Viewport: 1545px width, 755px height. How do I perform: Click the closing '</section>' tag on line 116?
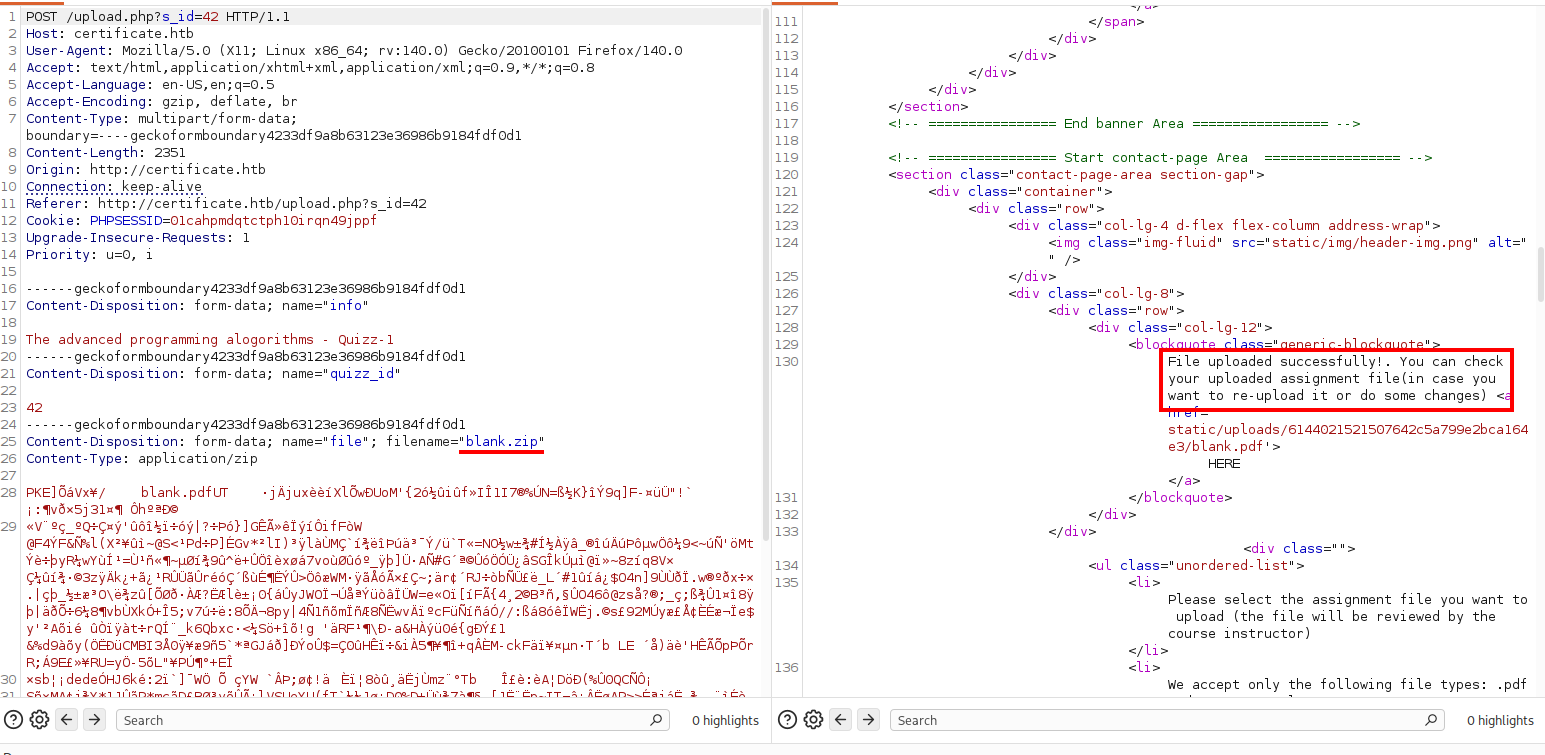pos(928,107)
